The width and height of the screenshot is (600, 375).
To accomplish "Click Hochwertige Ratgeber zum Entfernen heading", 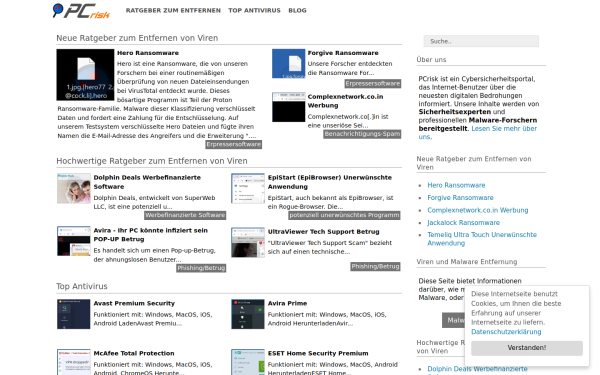I will tap(152, 161).
